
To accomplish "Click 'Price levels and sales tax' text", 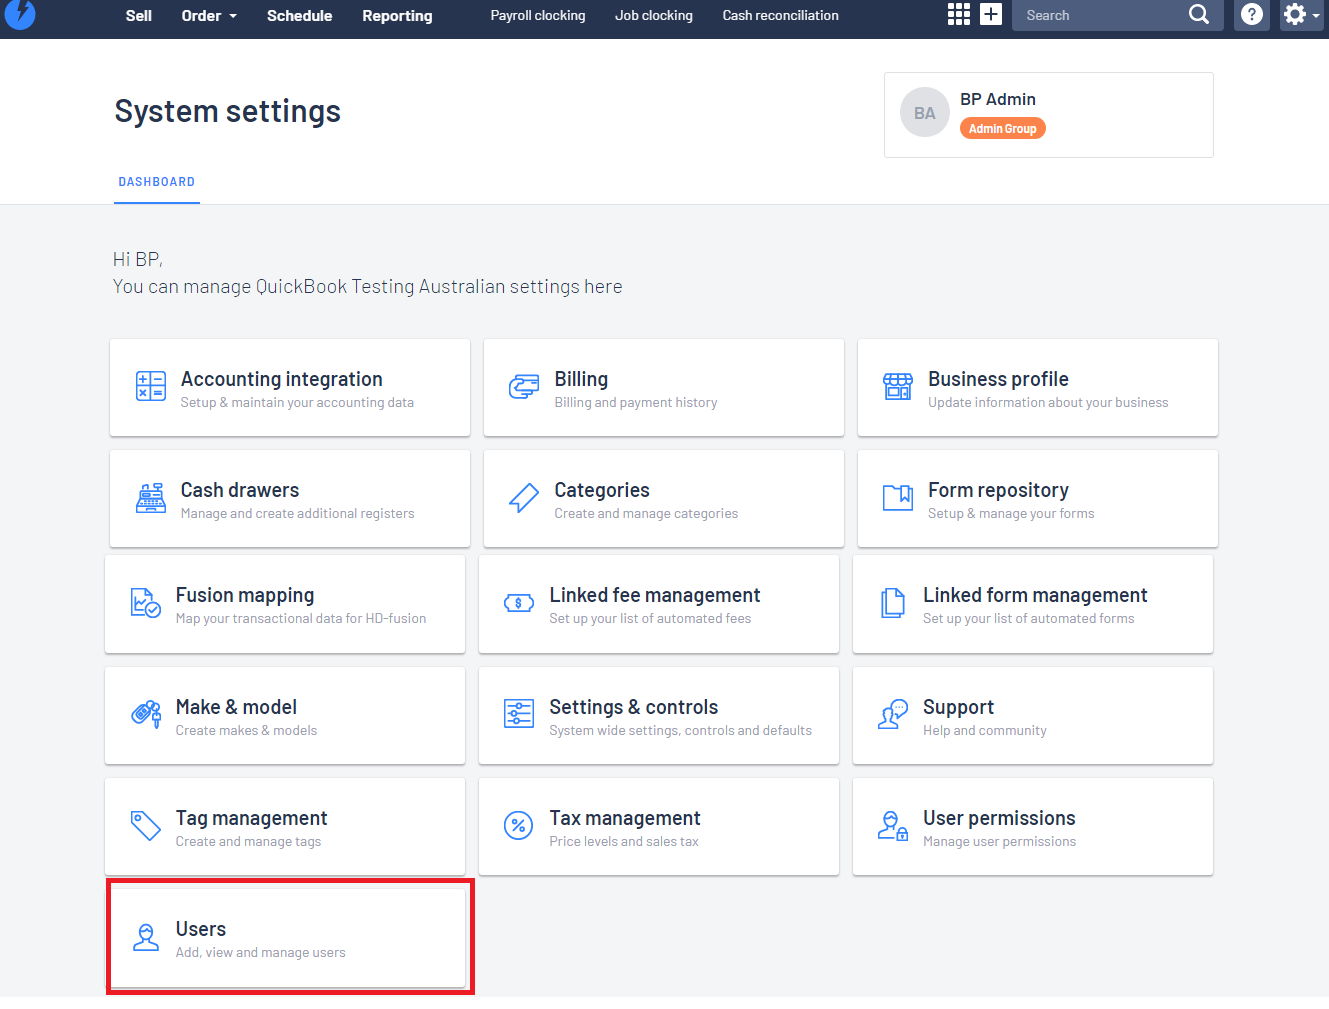I will (624, 841).
